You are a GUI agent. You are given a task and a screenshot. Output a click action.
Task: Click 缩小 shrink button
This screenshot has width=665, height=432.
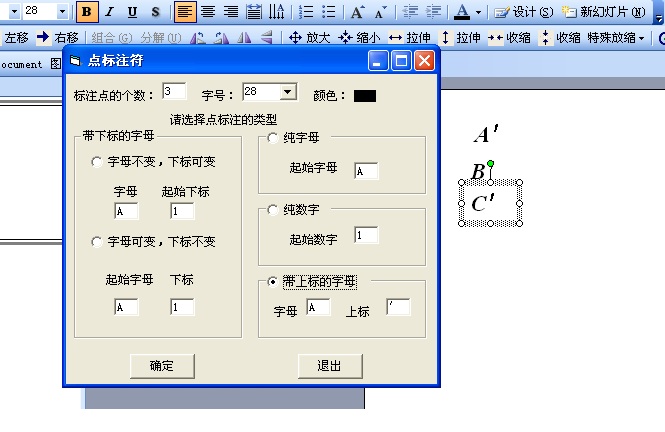coord(359,38)
